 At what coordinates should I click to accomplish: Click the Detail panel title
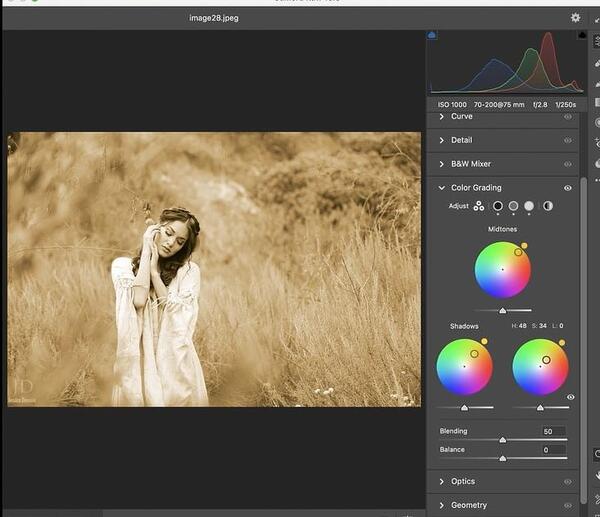point(461,140)
